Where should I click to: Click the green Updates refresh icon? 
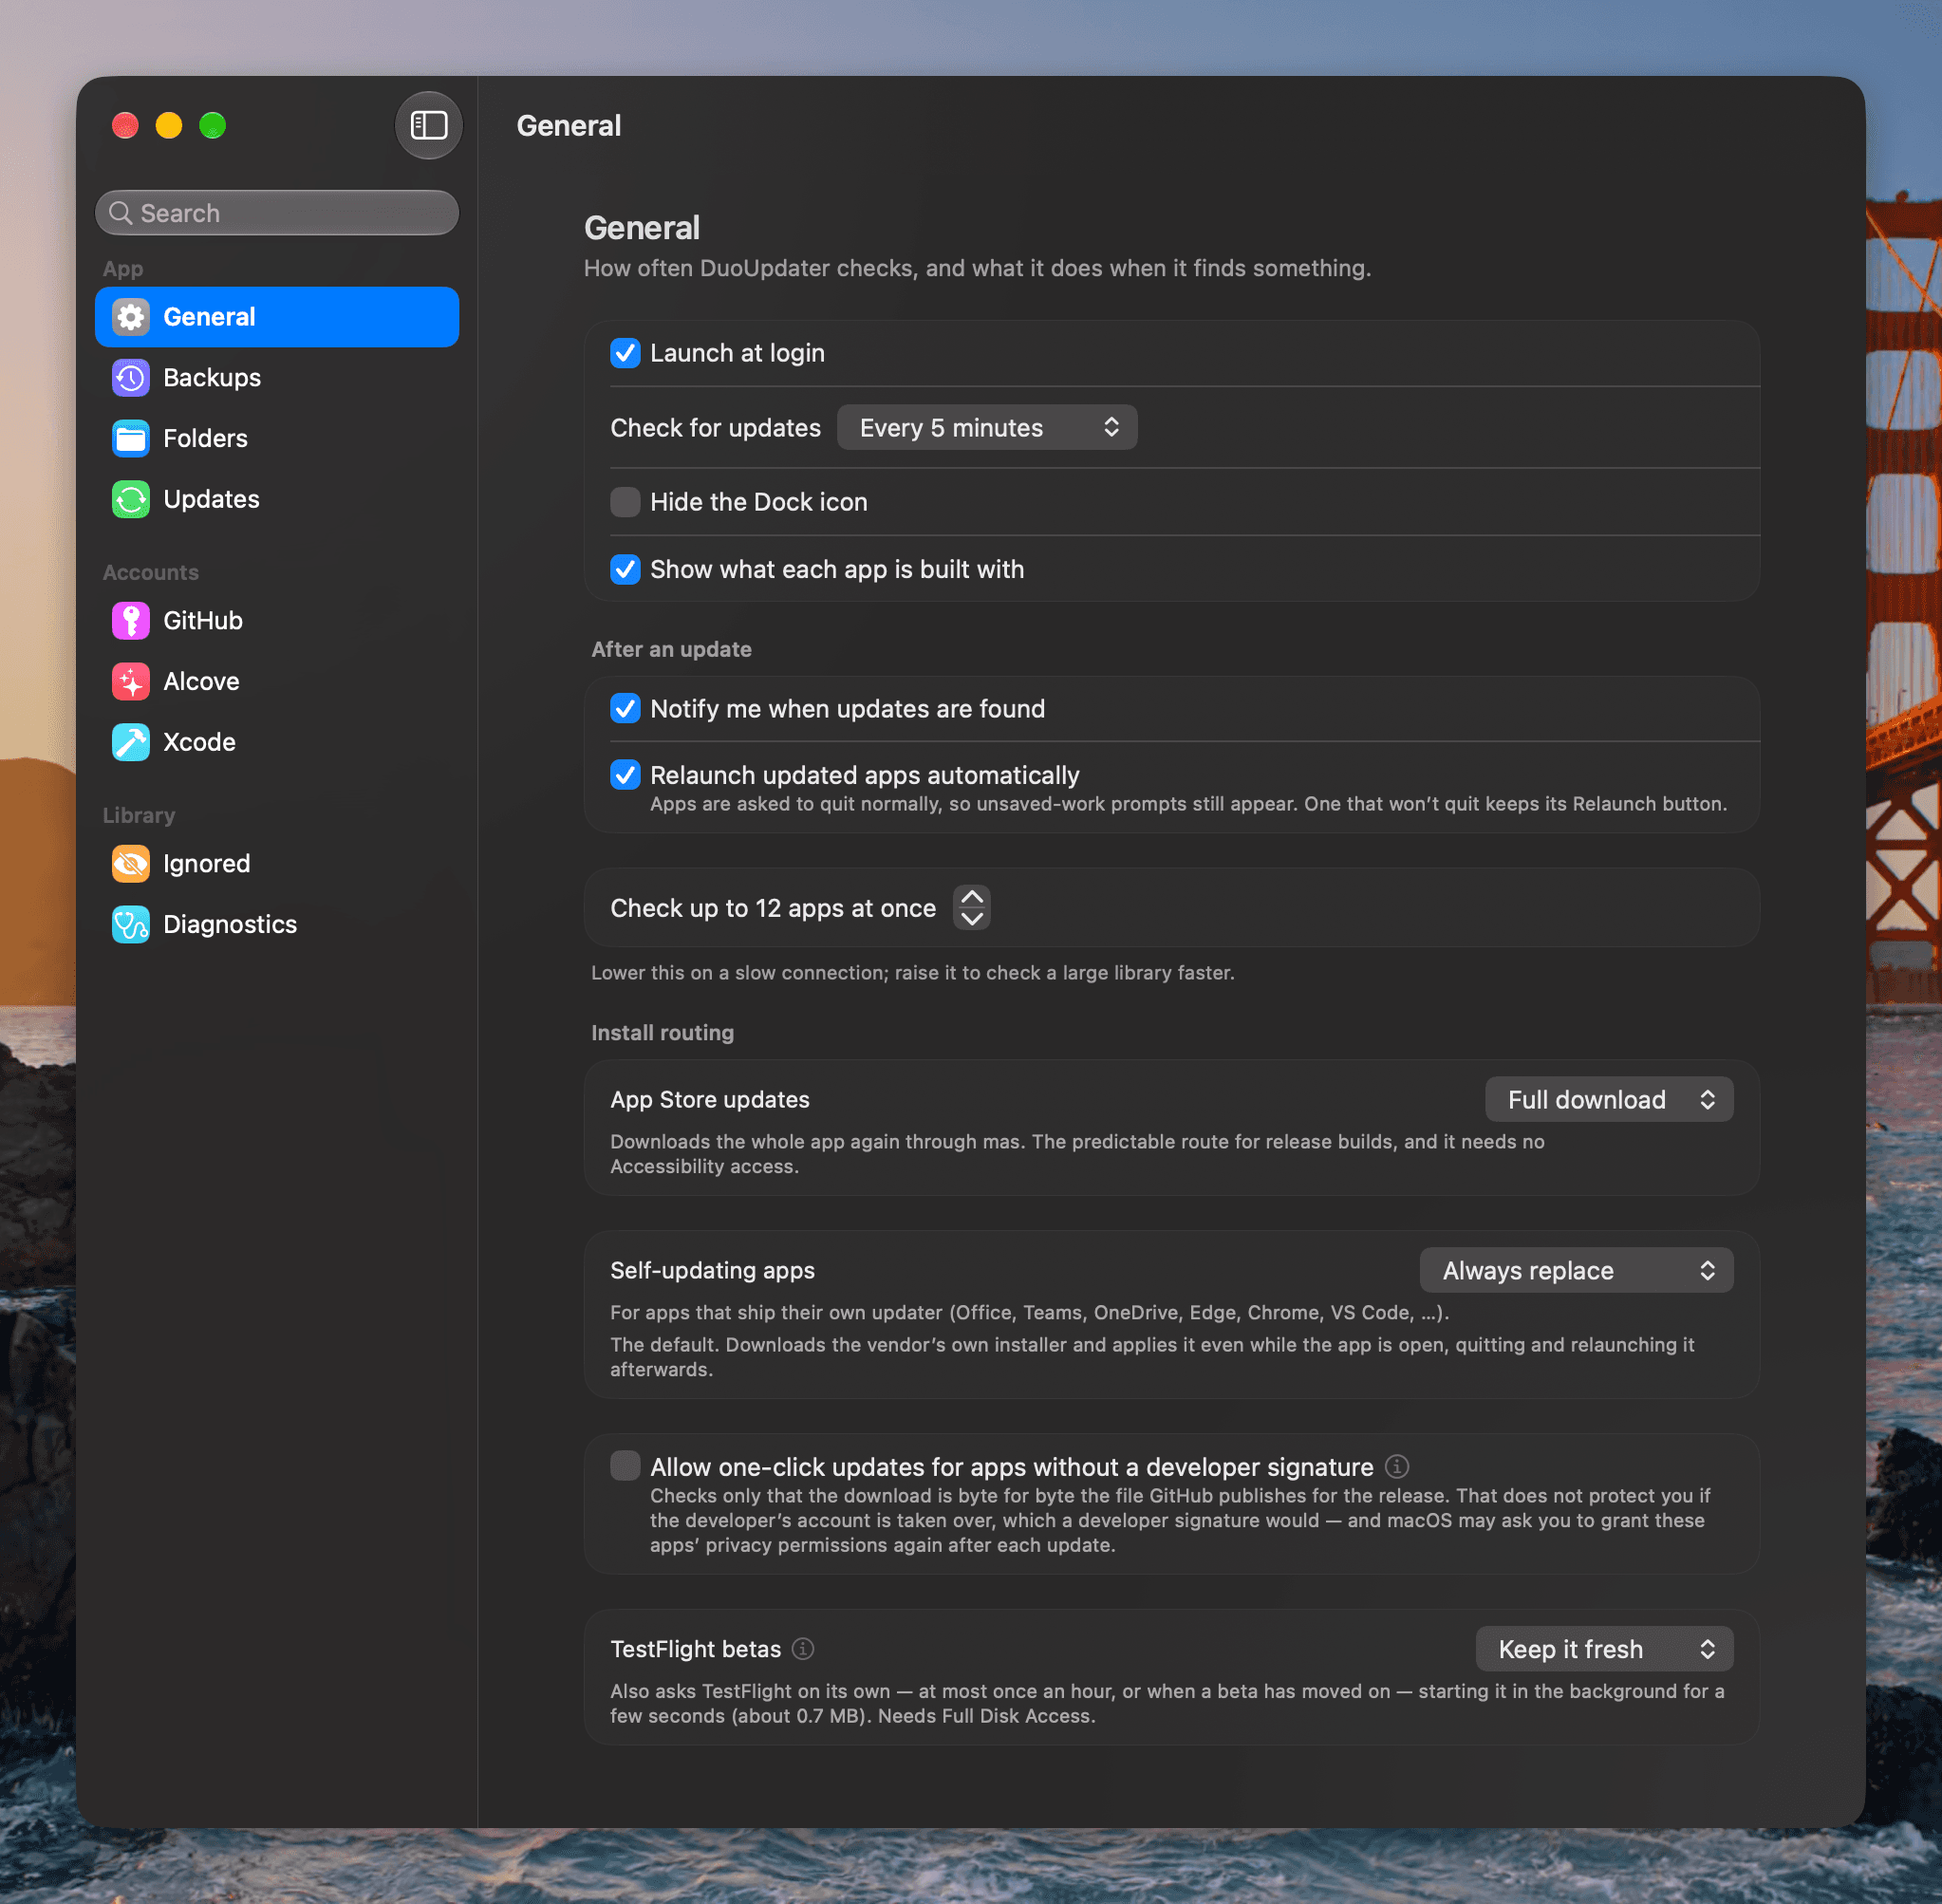[x=131, y=499]
